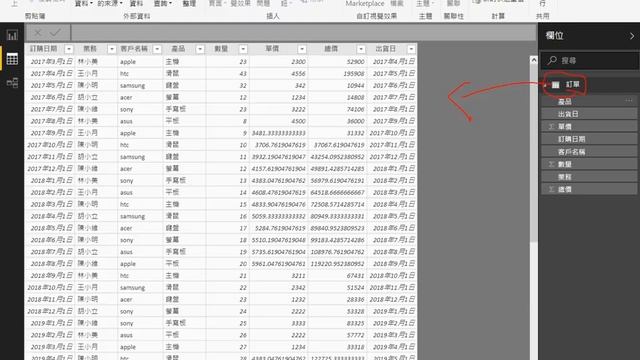Screen dimensions: 640x360
Task: Select 出貨日 field in fields list
Action: [x=589, y=114]
